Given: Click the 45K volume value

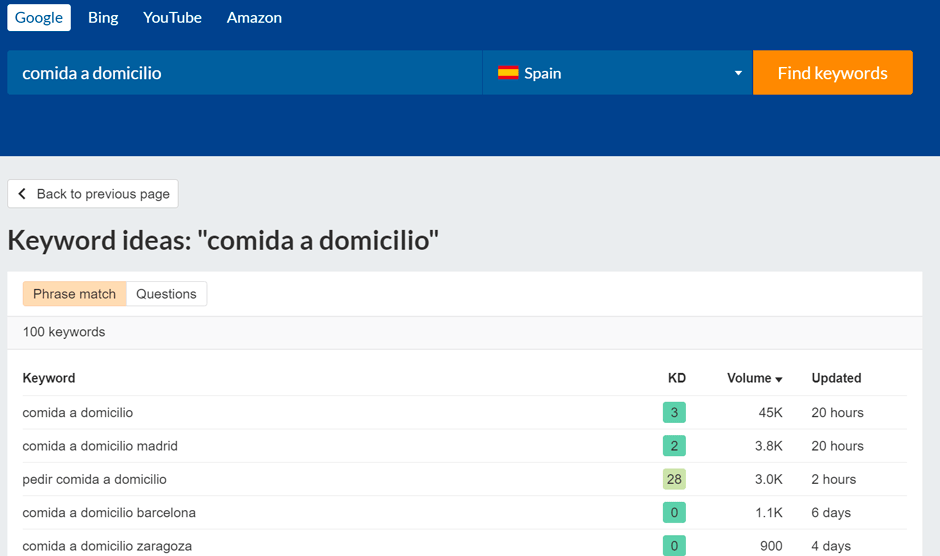Looking at the screenshot, I should point(770,413).
